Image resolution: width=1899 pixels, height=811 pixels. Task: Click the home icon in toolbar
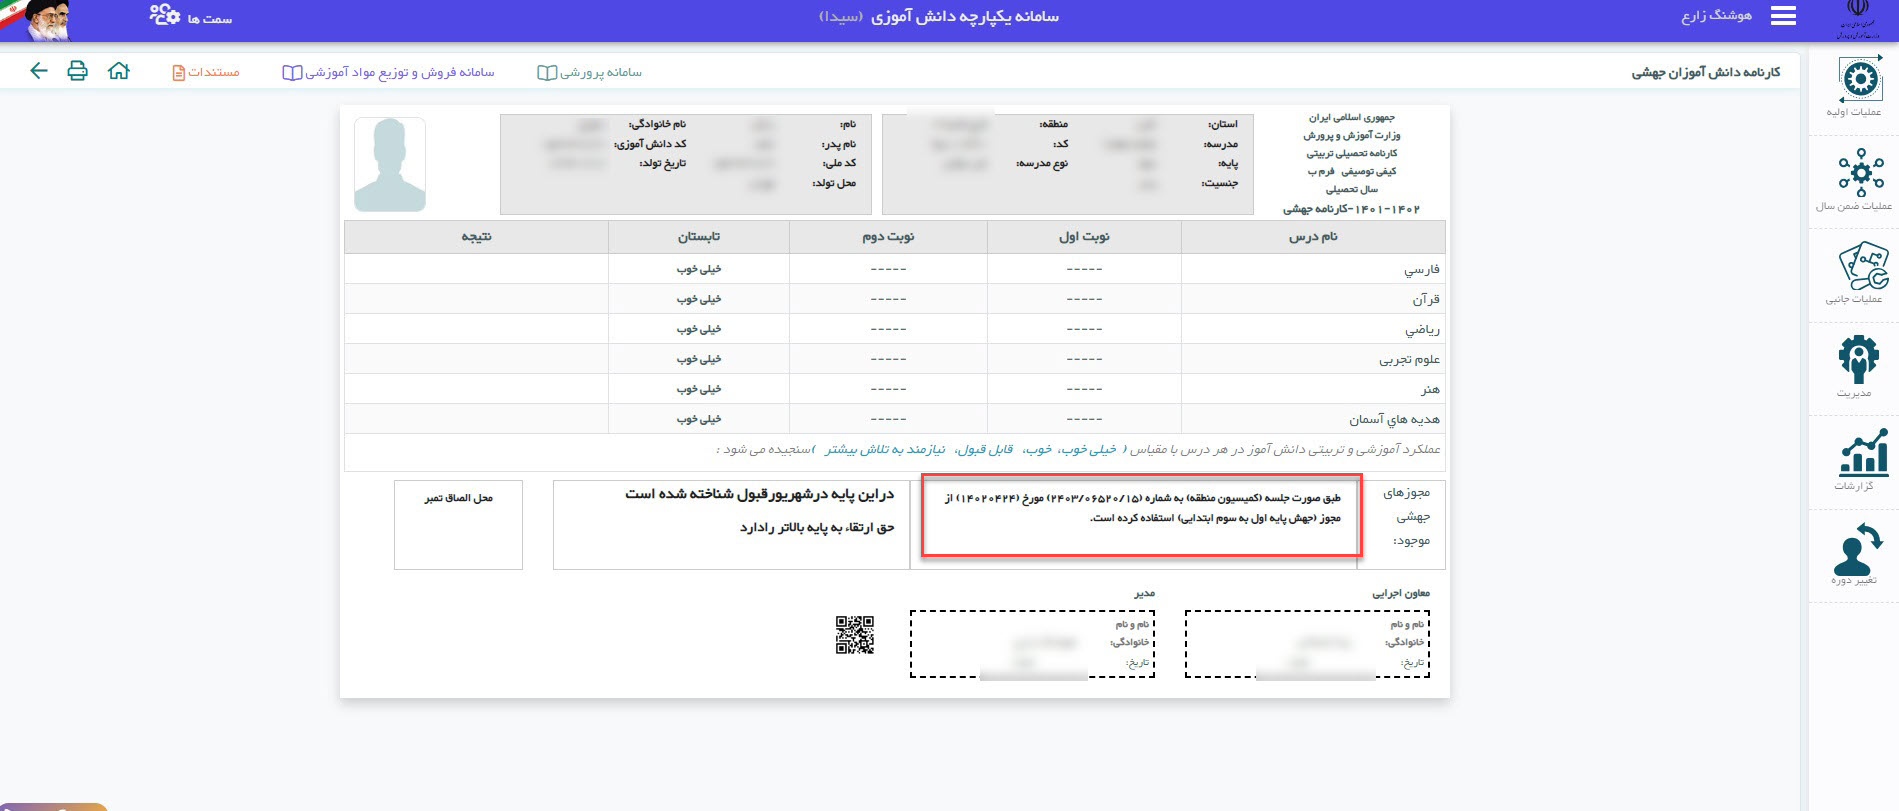119,71
